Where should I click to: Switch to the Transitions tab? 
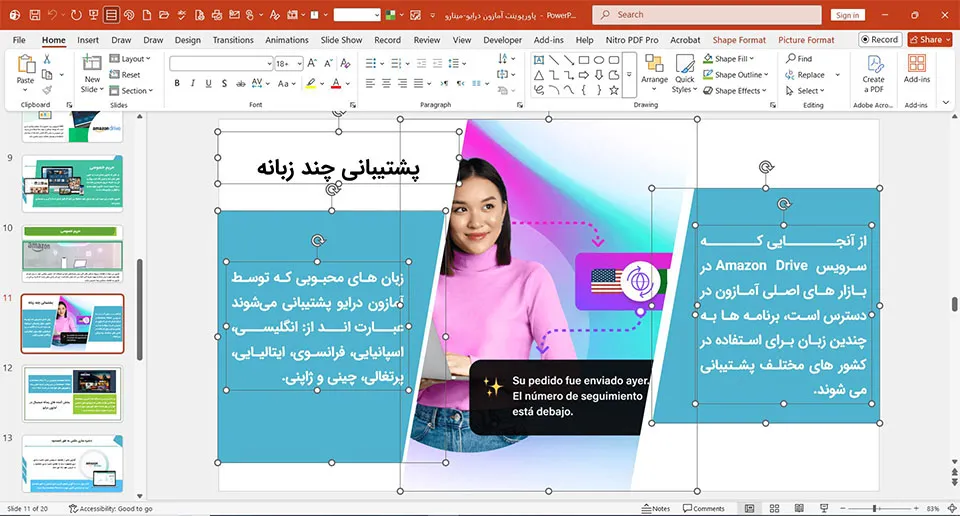[x=233, y=40]
